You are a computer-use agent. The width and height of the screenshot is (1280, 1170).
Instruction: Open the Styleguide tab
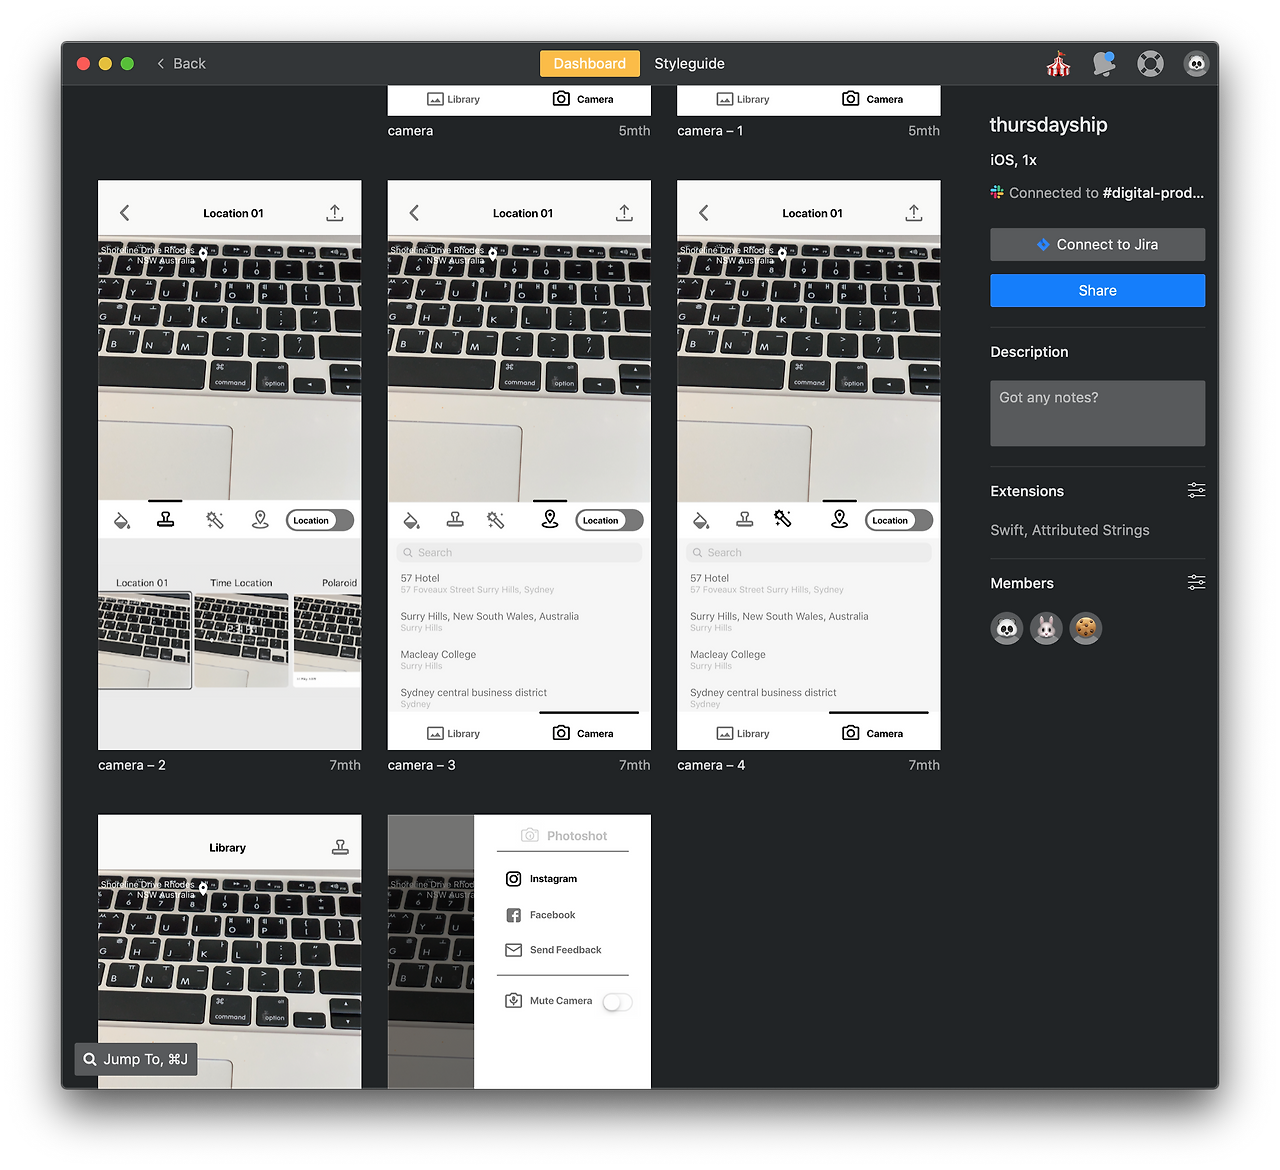tap(690, 63)
